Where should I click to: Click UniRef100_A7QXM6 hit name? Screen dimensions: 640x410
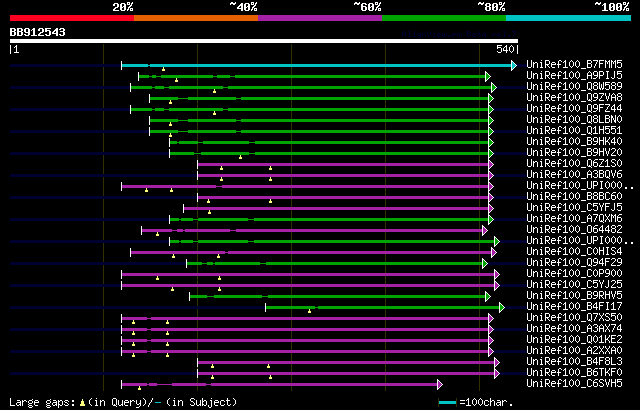pyautogui.click(x=574, y=219)
